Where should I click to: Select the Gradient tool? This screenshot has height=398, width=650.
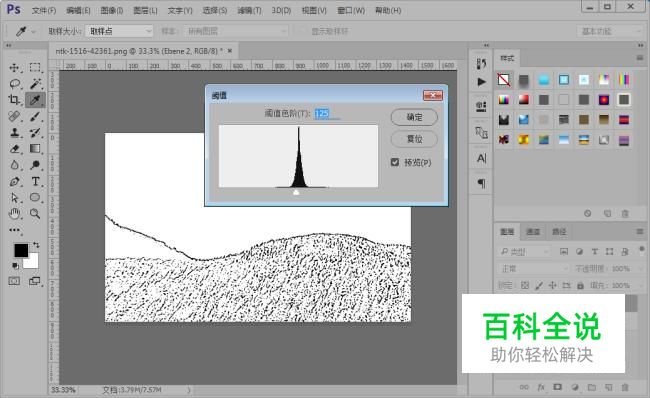pyautogui.click(x=35, y=149)
